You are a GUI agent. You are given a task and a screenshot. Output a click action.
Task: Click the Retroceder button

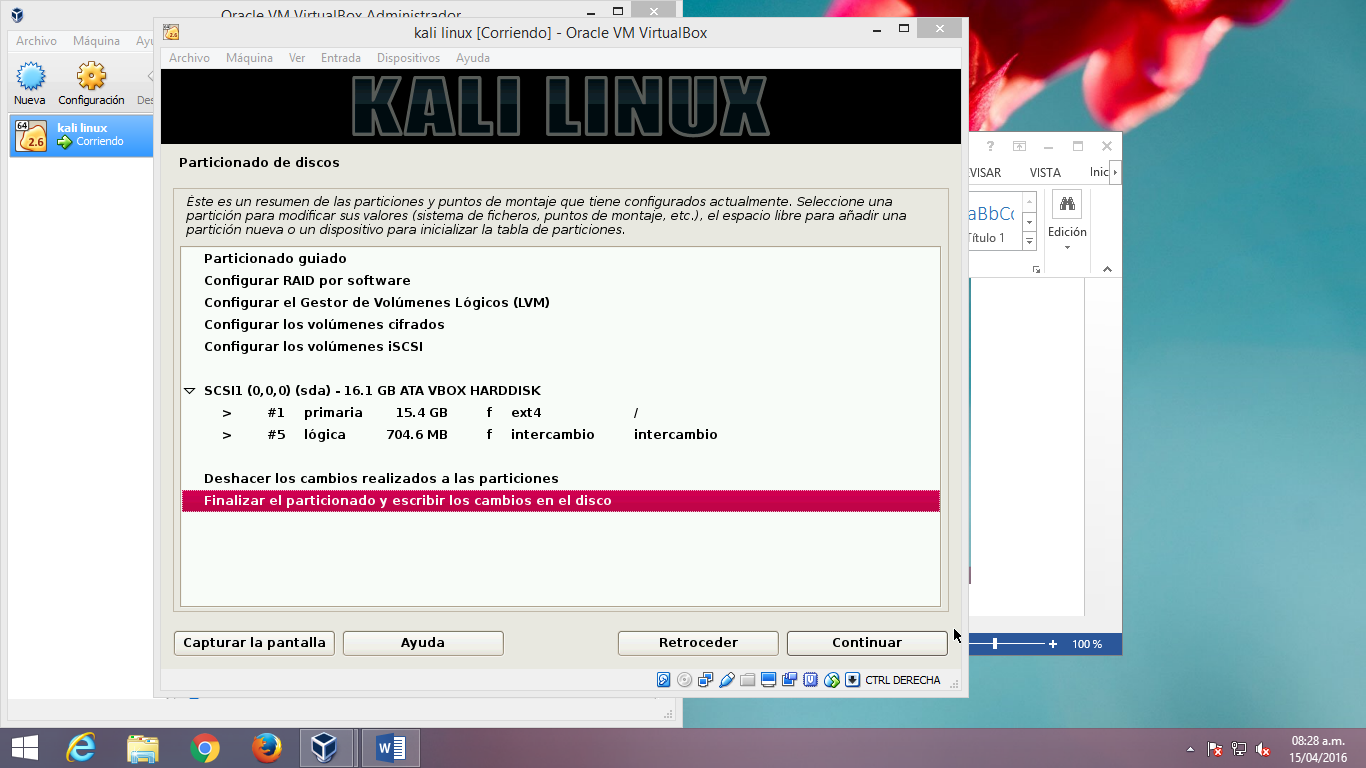(697, 643)
